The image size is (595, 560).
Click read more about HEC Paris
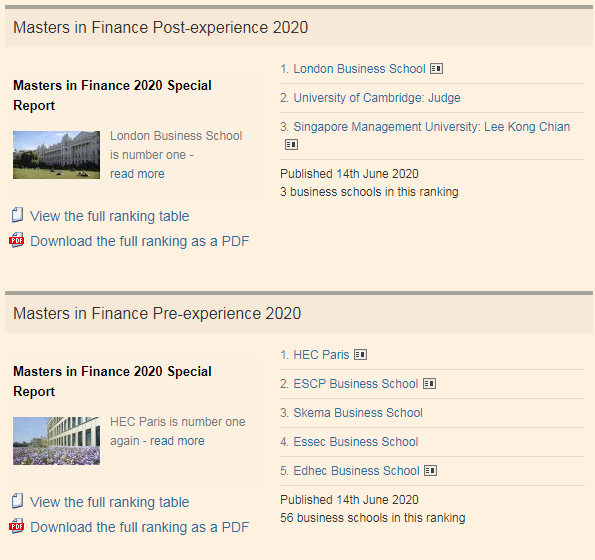point(177,441)
